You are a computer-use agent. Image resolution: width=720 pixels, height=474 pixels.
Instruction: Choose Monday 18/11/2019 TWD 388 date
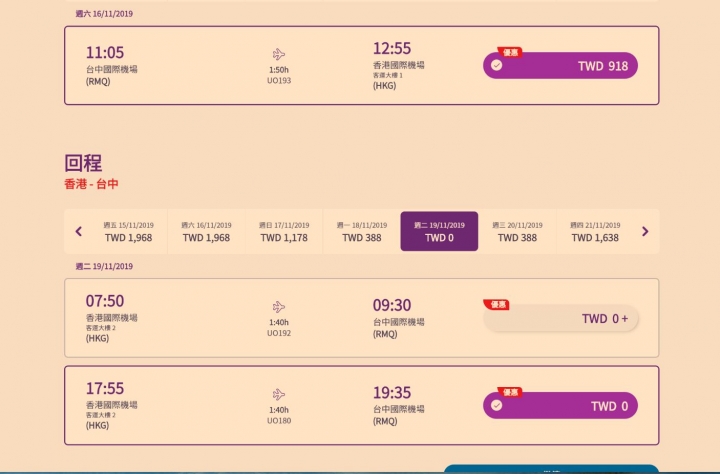pos(362,231)
